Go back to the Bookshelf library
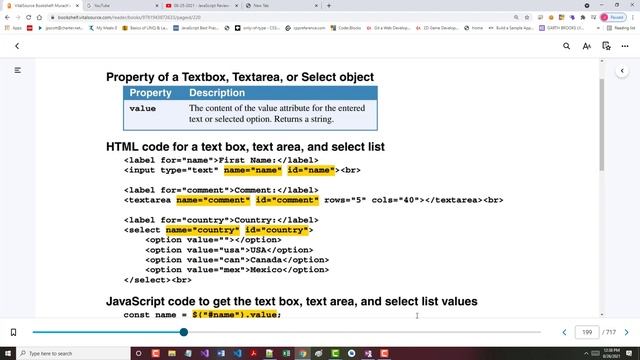The height and width of the screenshot is (360, 640). [x=17, y=46]
